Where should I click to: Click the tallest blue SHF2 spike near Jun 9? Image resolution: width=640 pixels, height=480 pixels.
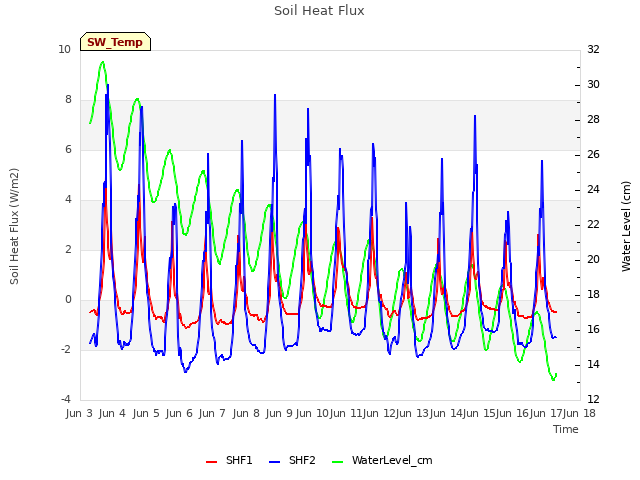point(275,95)
